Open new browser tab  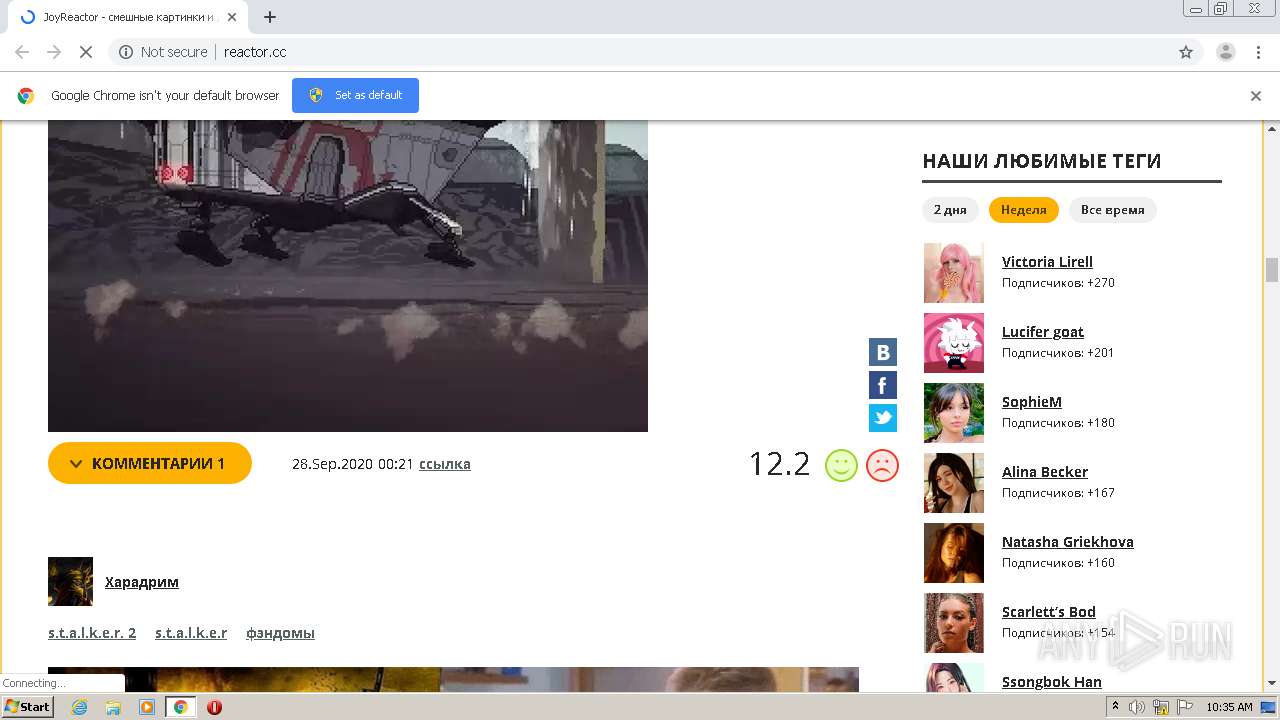(x=270, y=17)
